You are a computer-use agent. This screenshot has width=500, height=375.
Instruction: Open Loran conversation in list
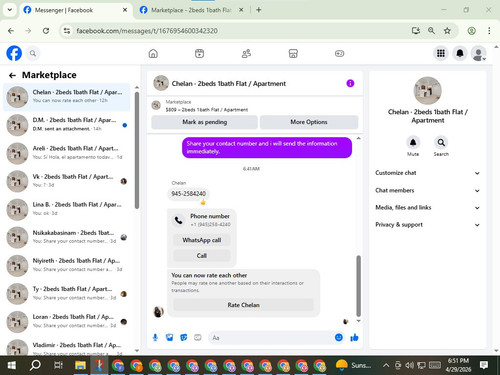(x=67, y=321)
